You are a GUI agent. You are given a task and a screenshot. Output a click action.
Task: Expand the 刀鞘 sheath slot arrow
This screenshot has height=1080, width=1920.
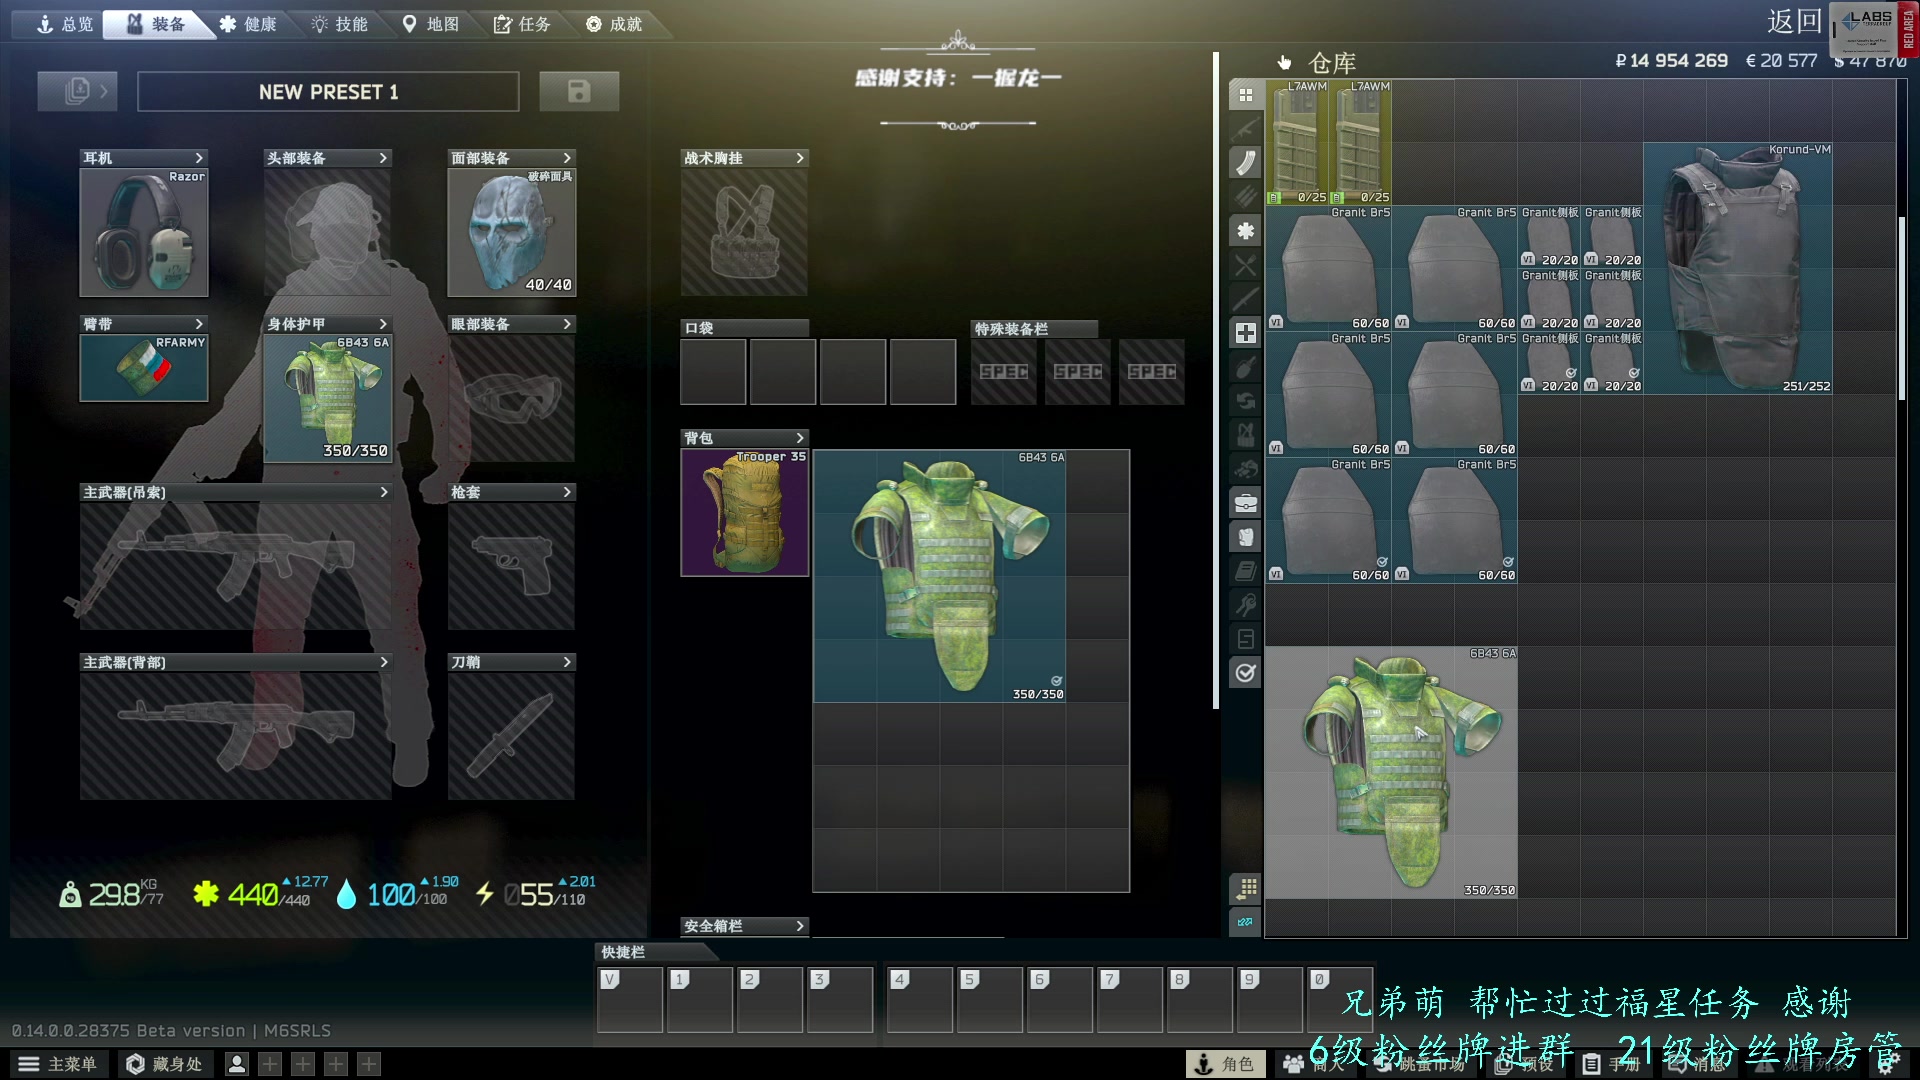pos(567,662)
